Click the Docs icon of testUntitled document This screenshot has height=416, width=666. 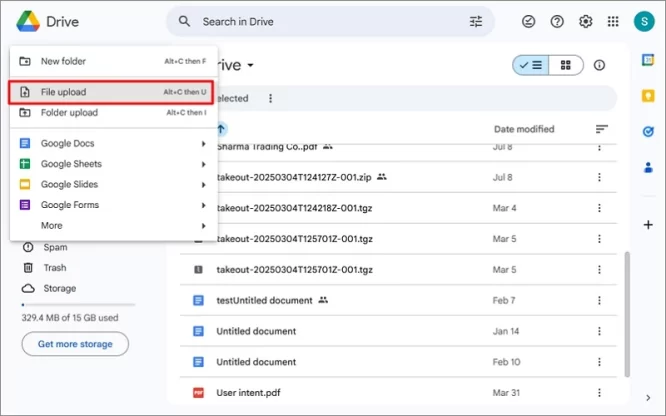point(198,300)
